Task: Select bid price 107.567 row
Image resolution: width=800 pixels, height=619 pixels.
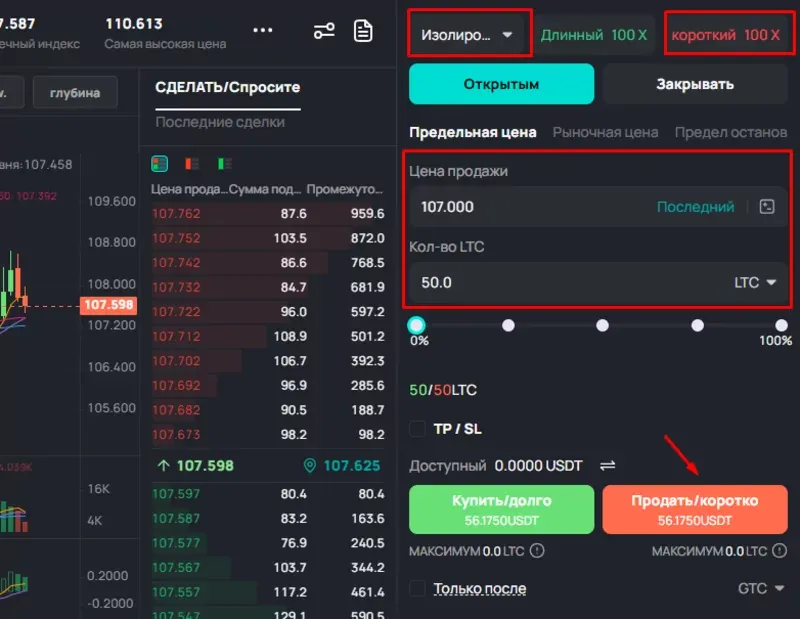Action: pos(268,567)
